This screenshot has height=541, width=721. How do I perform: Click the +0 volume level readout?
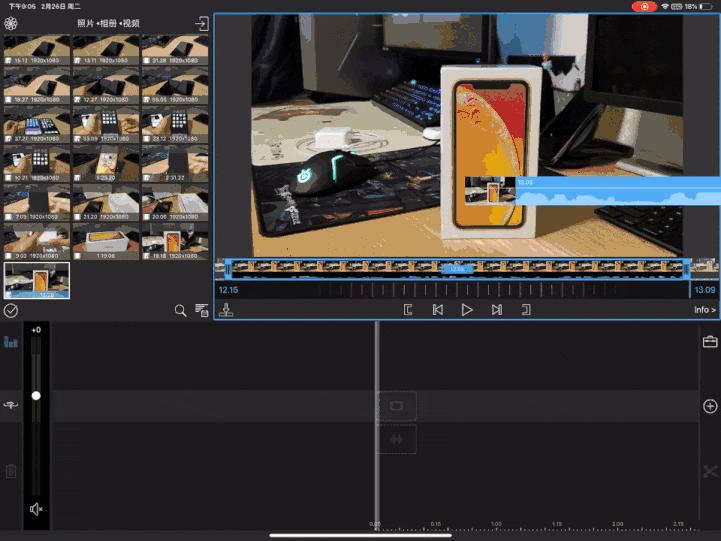point(36,330)
